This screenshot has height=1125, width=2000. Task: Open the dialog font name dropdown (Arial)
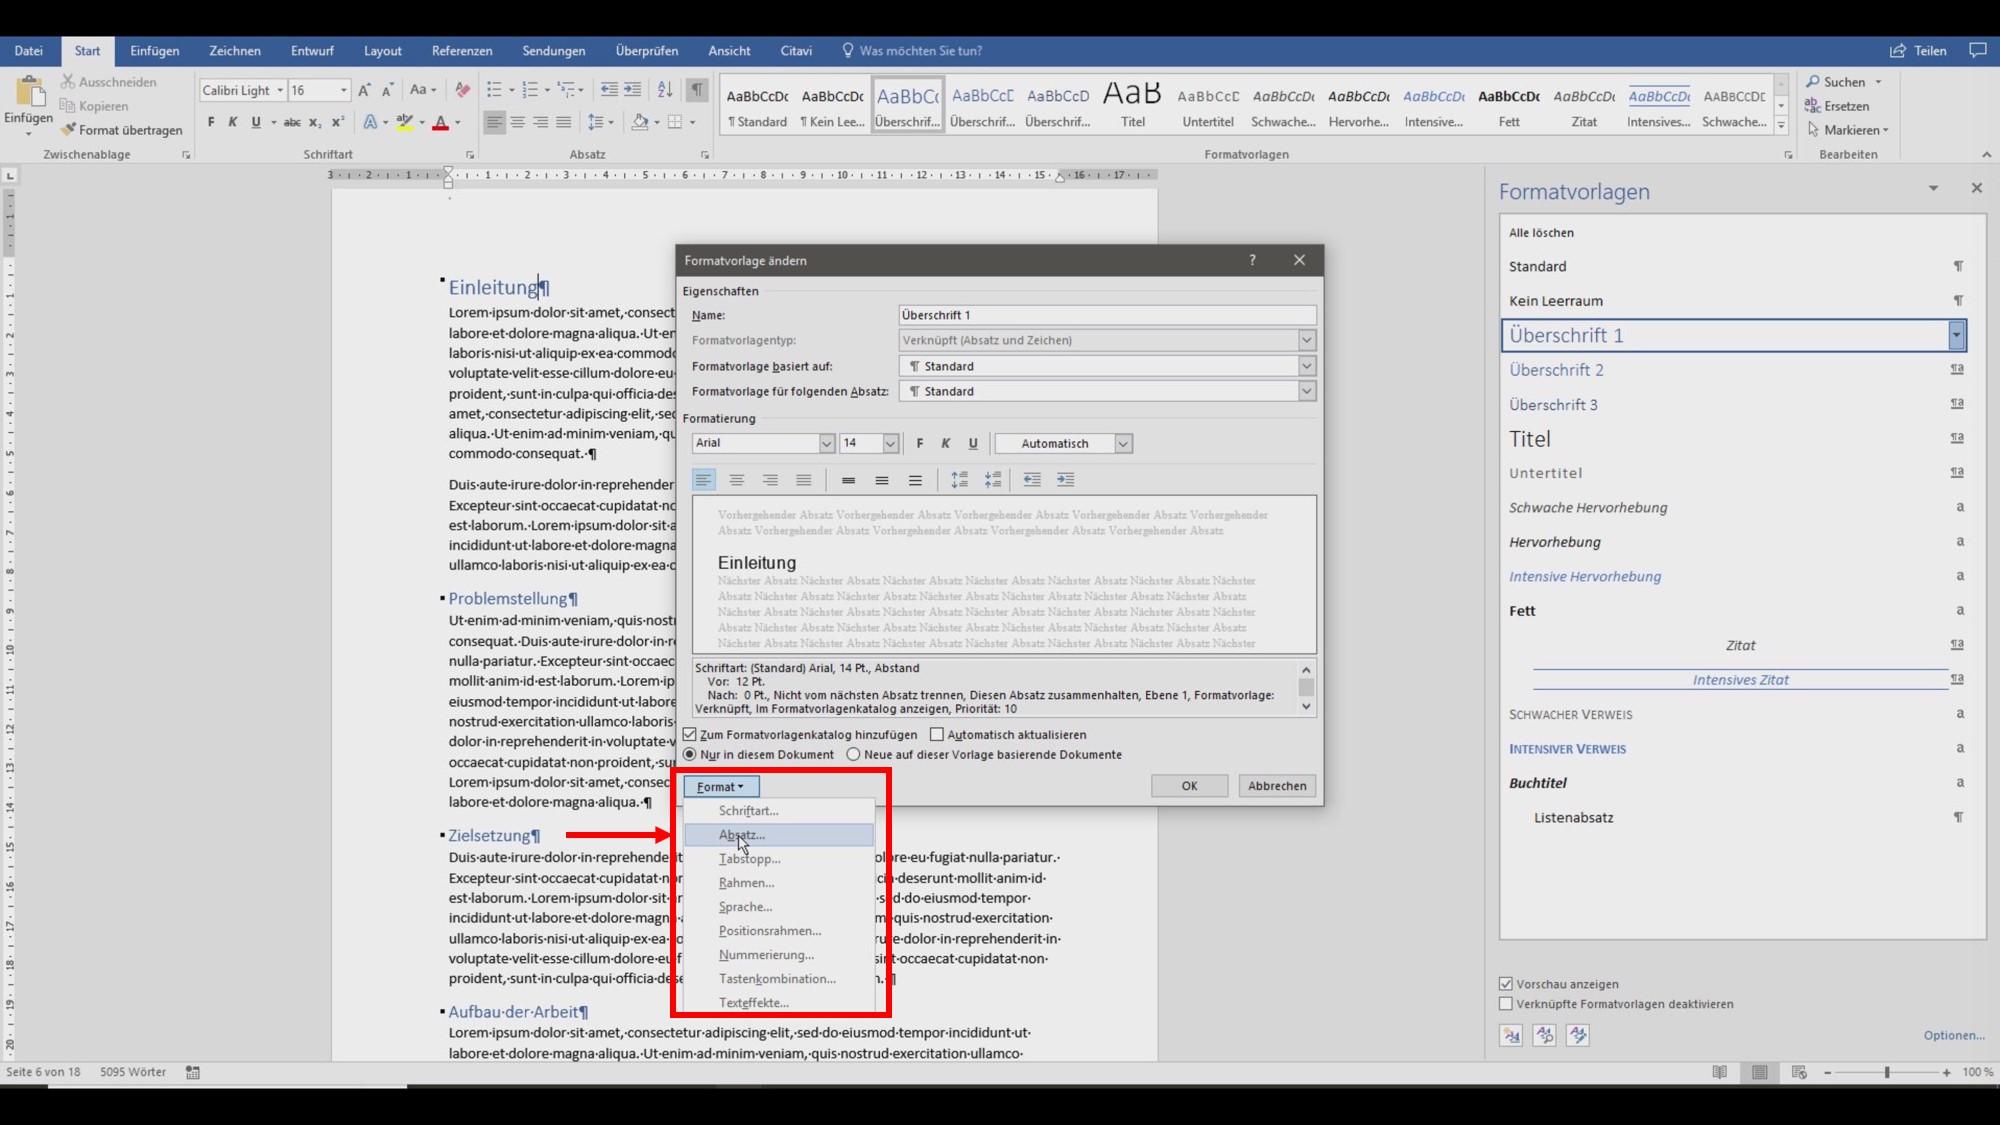pyautogui.click(x=826, y=443)
